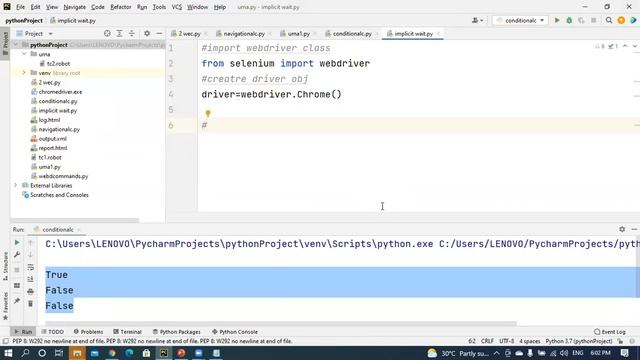This screenshot has width=640, height=360.
Task: Go to previous highlighted error arrow
Action: coord(625,47)
